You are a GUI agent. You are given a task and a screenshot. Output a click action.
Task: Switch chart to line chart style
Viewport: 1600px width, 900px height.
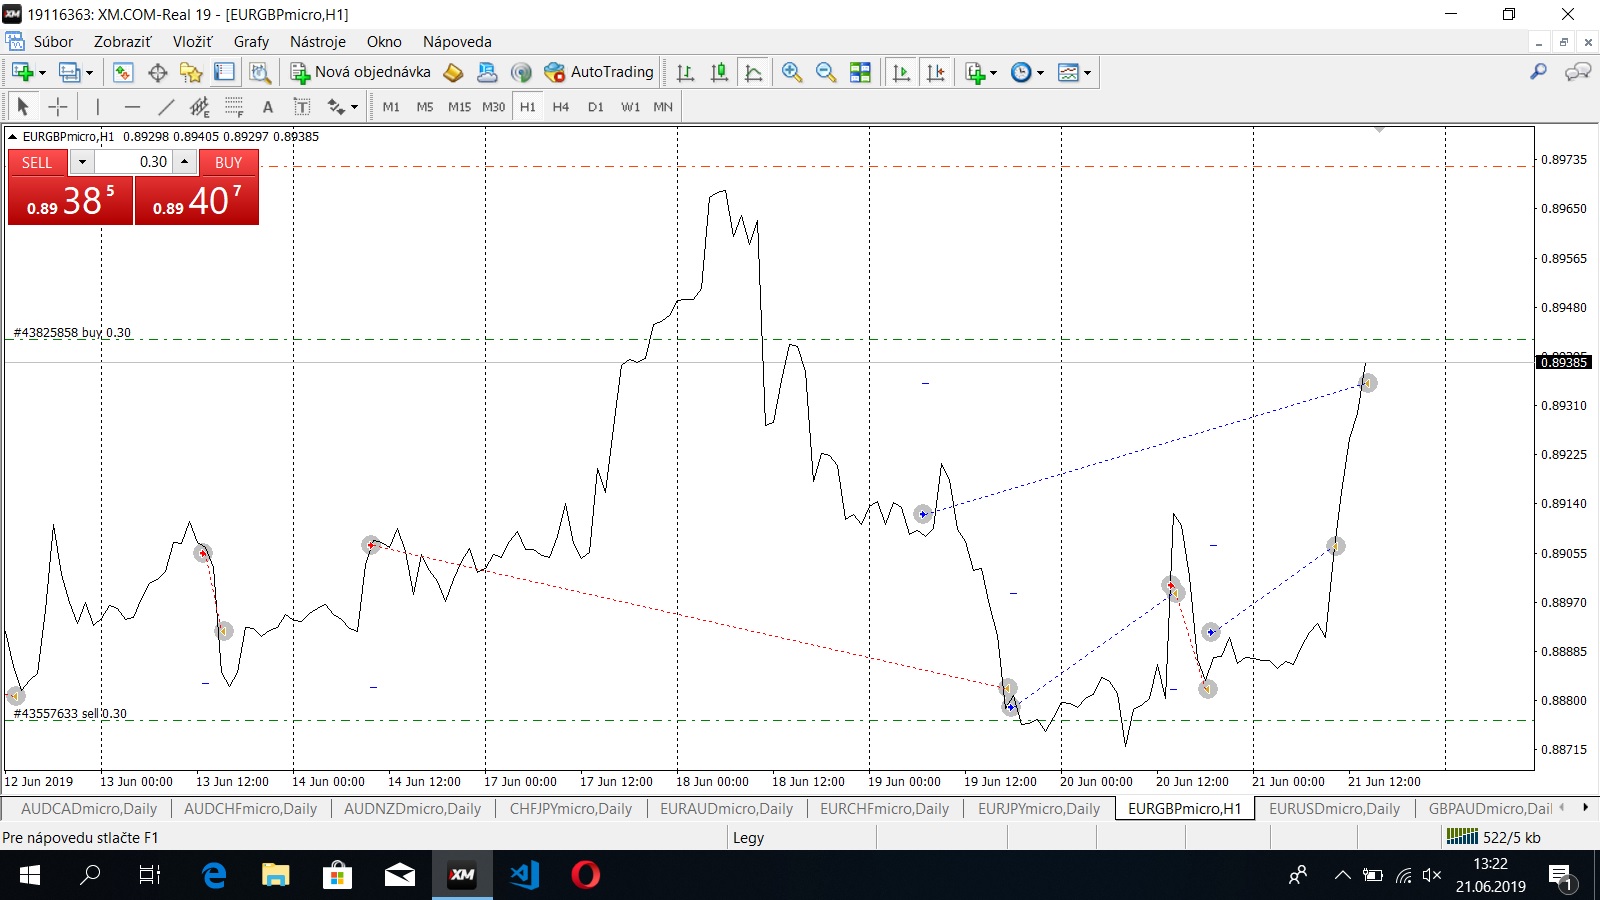click(753, 72)
